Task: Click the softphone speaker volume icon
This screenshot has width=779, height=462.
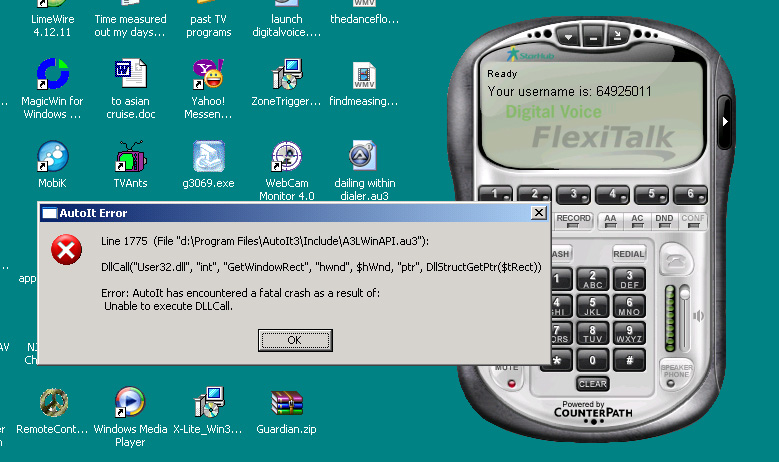Action: coord(699,316)
